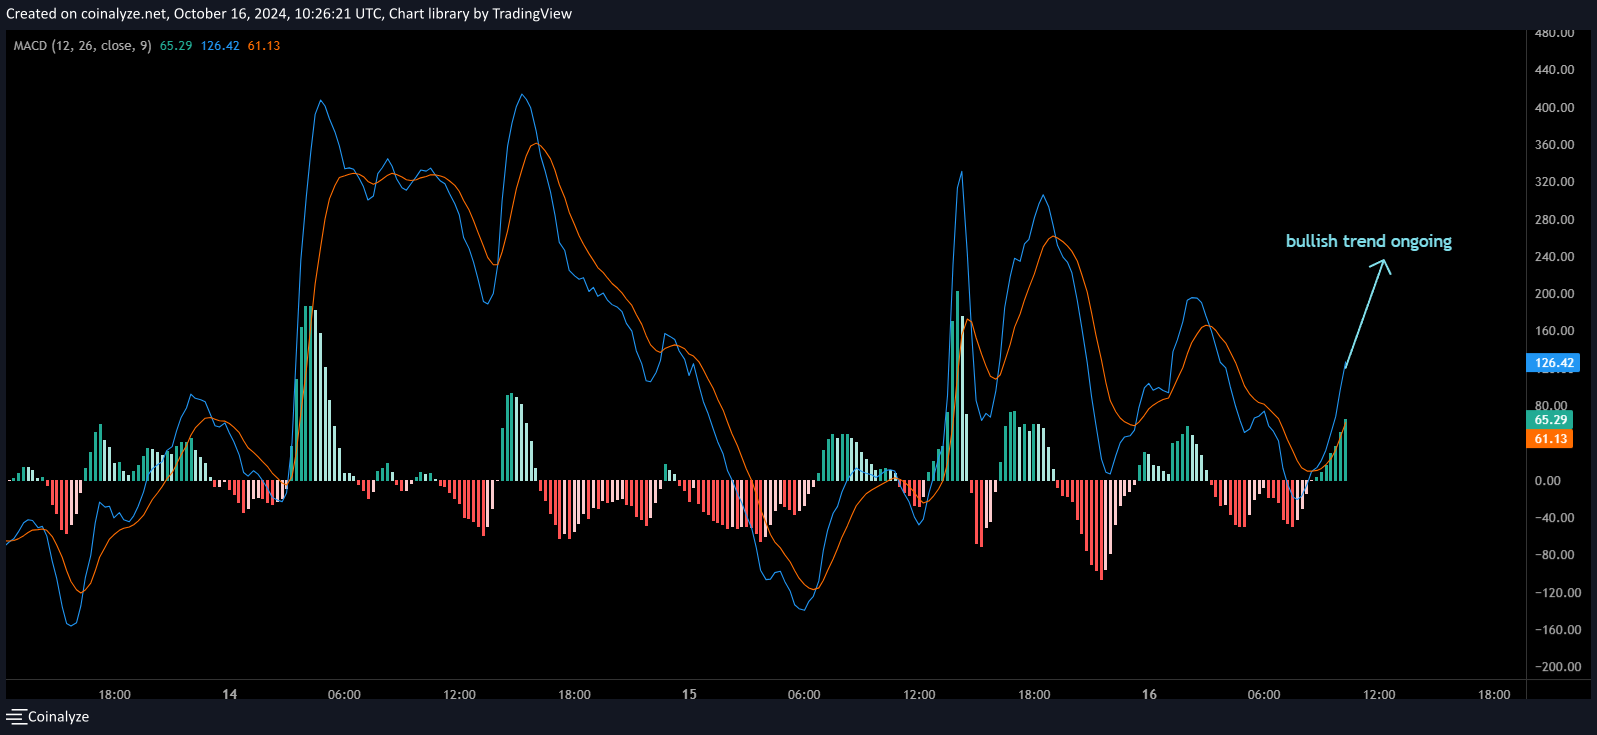
Task: Open the MACD (12, 26, close, 9) indicator label
Action: 82,46
